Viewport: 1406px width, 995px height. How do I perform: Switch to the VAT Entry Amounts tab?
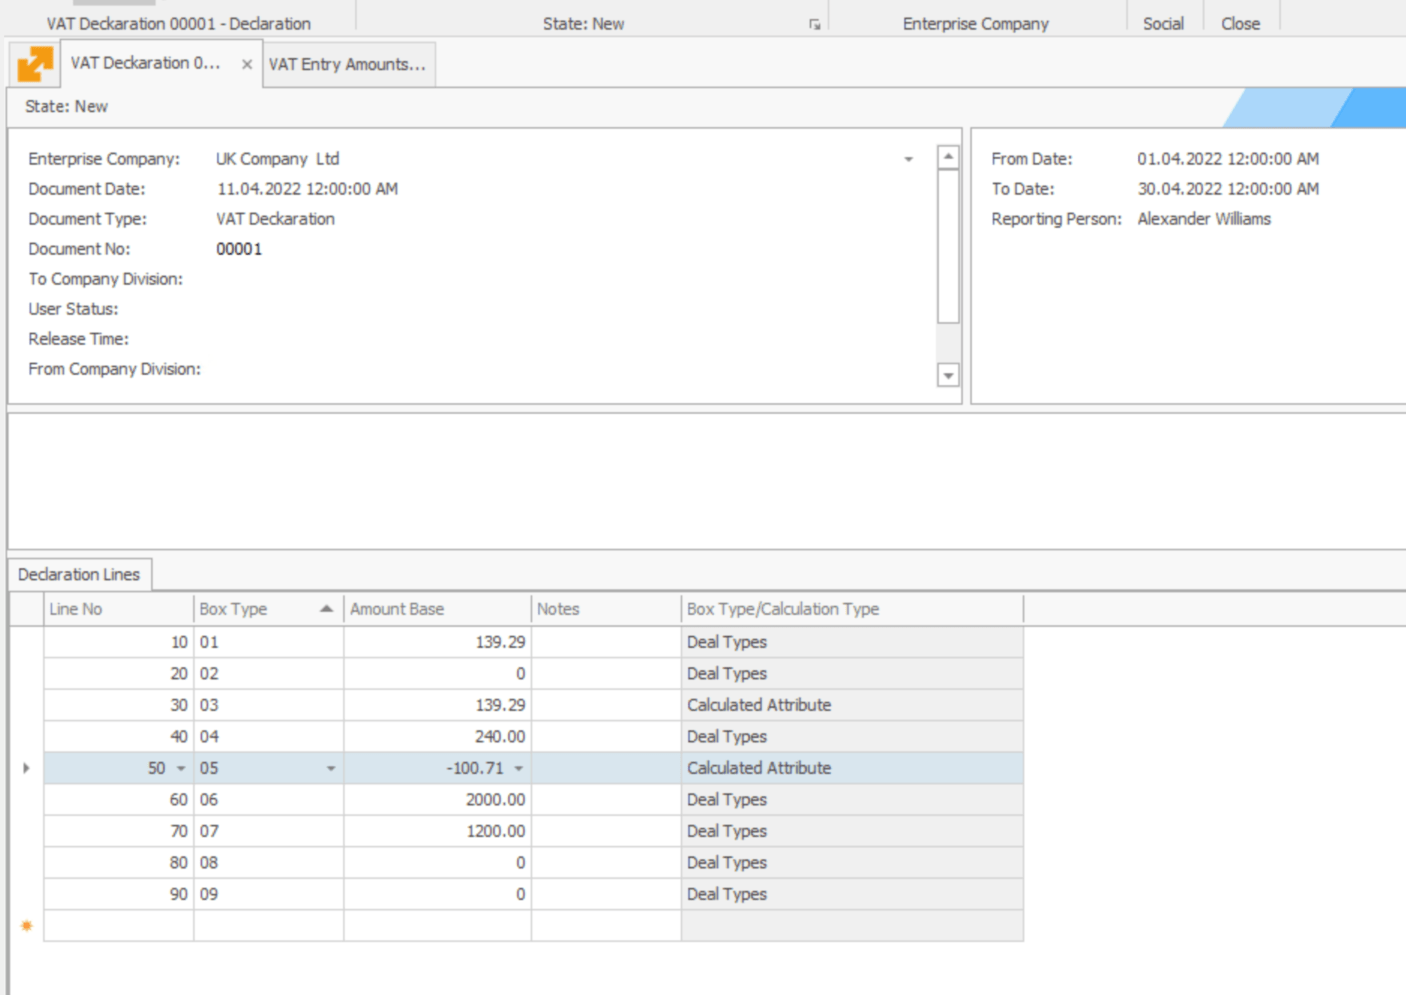click(347, 65)
